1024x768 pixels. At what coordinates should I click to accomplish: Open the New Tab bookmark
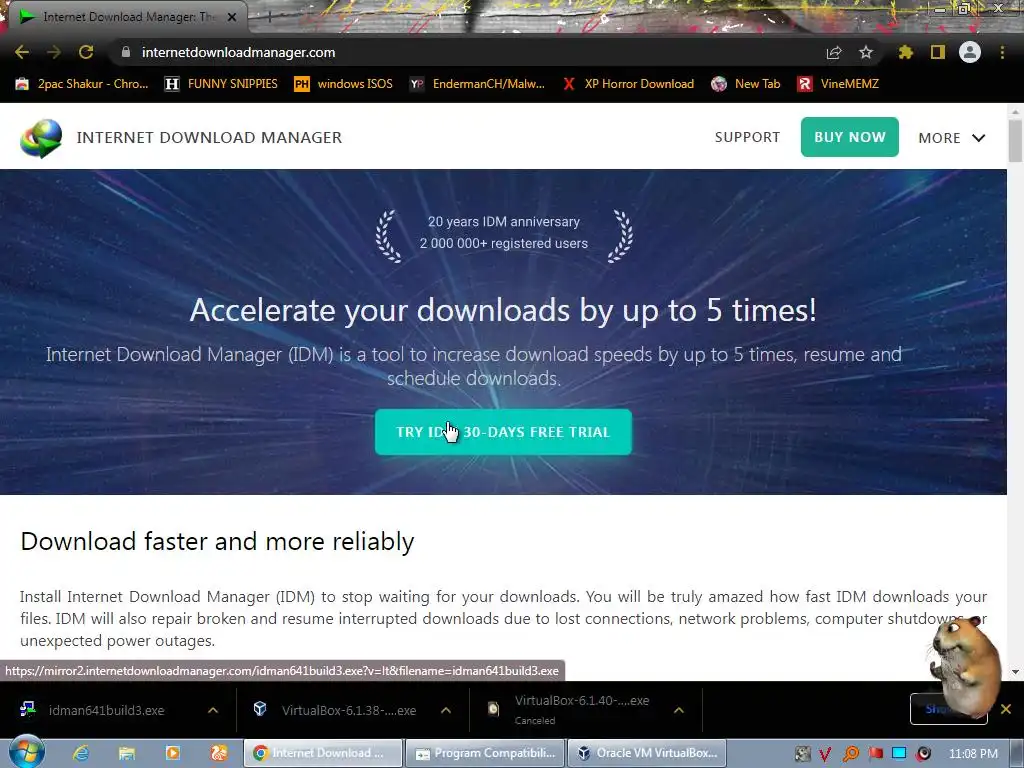point(746,84)
